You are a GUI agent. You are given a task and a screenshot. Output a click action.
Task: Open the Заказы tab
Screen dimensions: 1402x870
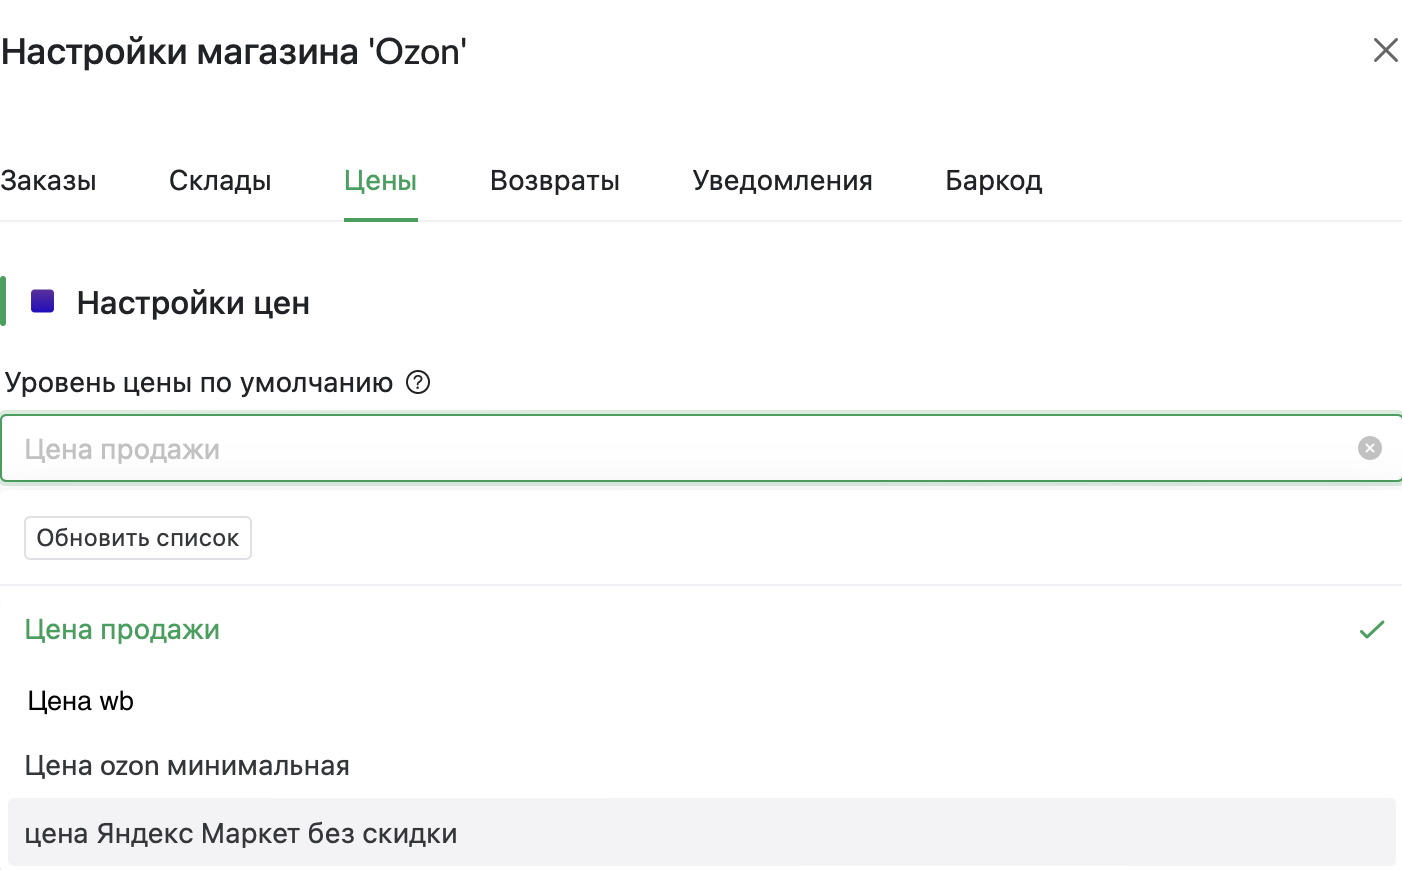[x=49, y=181]
